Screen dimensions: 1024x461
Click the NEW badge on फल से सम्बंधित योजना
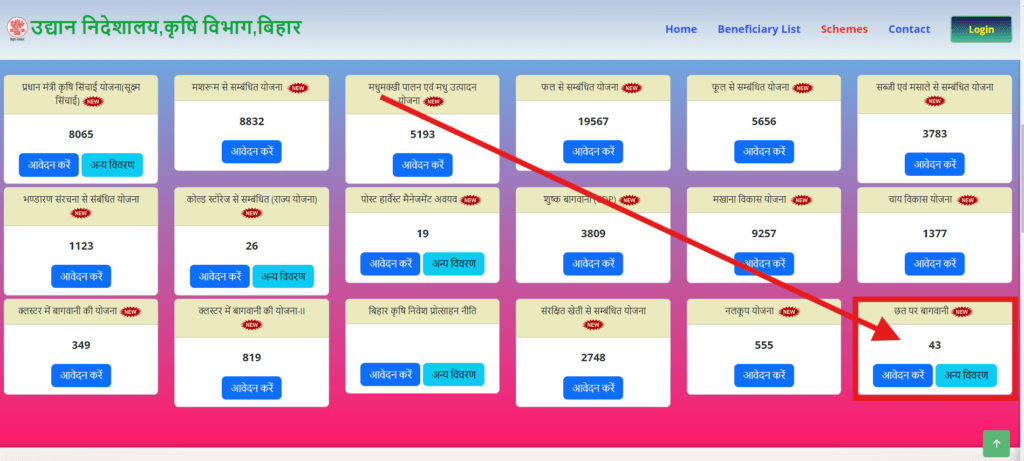(631, 88)
